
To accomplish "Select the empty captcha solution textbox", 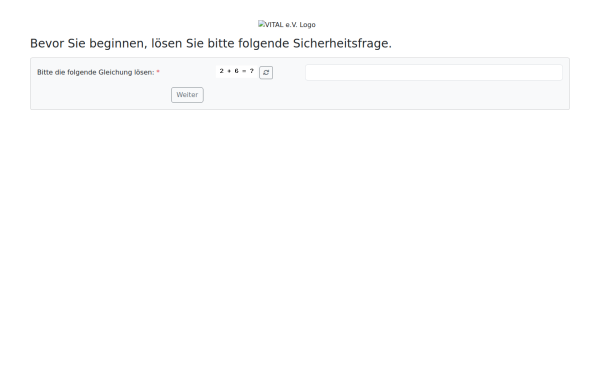I will point(434,72).
